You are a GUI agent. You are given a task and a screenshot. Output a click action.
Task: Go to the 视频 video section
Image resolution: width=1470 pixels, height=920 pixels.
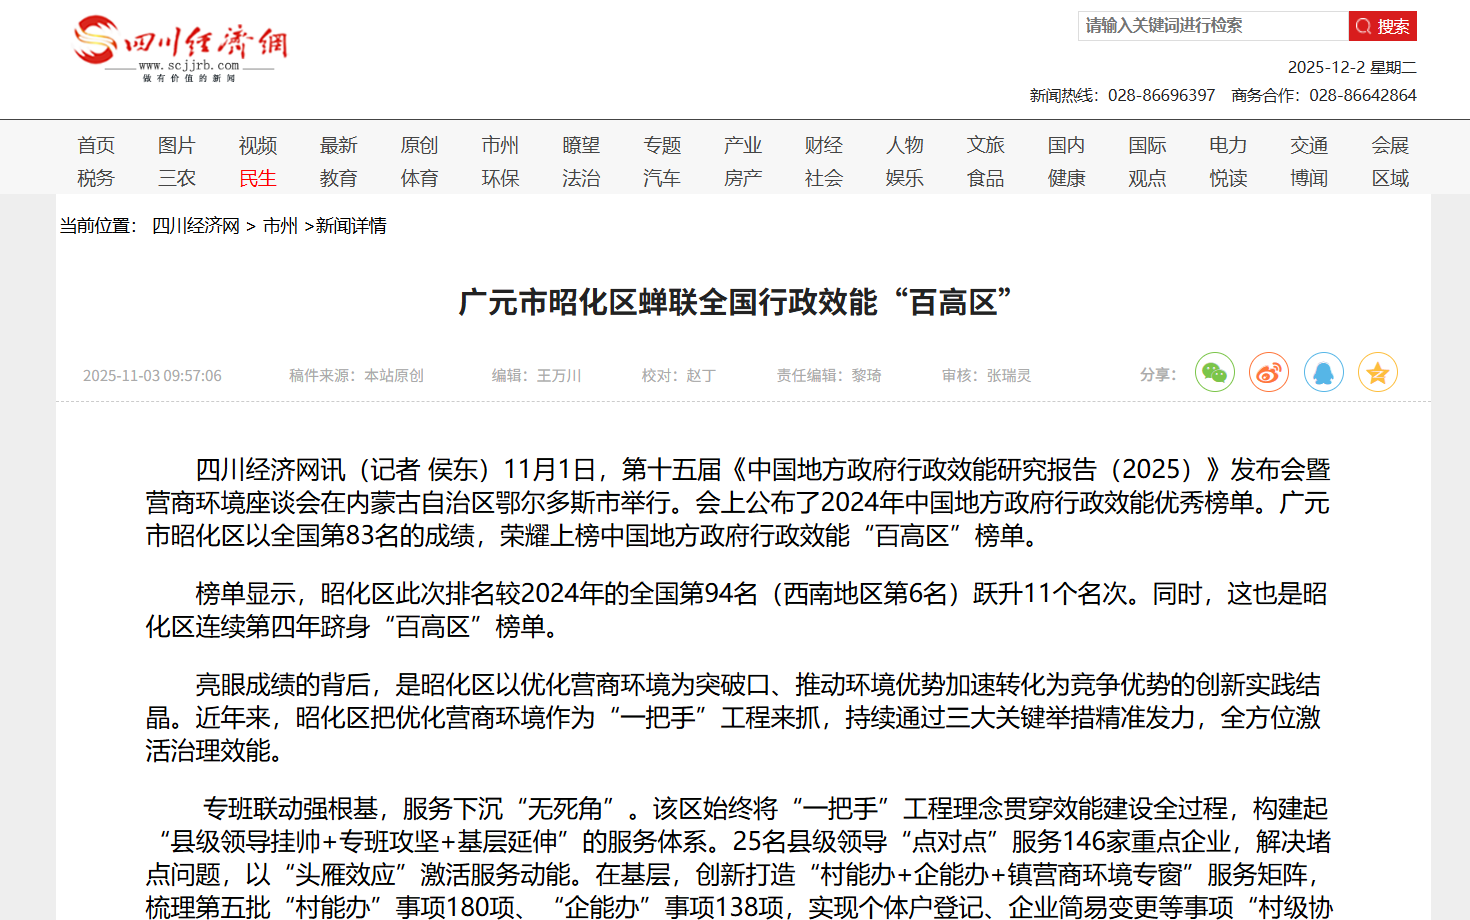258,146
